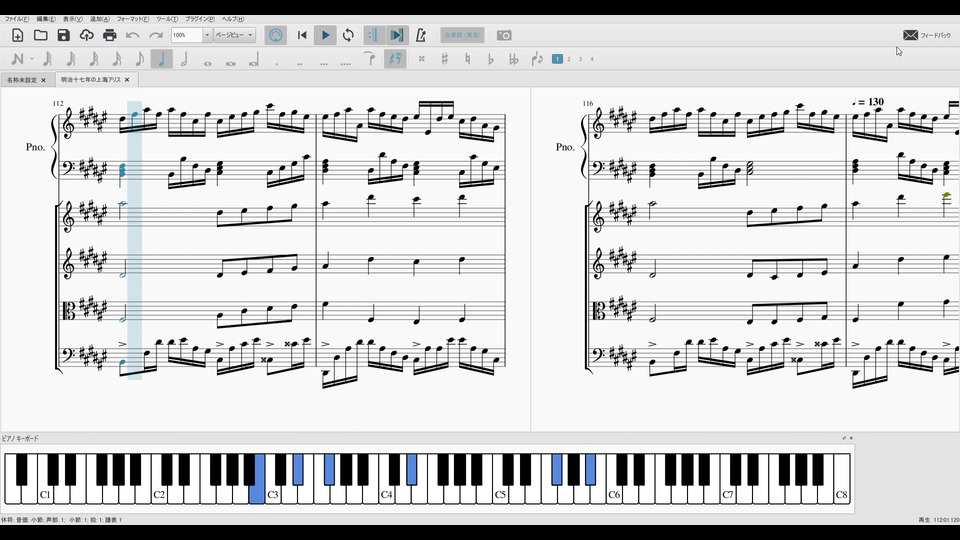Click the Play button in the toolbar

pos(325,35)
